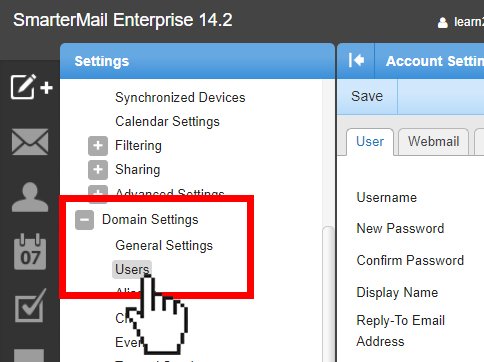The width and height of the screenshot is (484, 362).
Task: Open Calendar Settings item
Action: point(167,122)
